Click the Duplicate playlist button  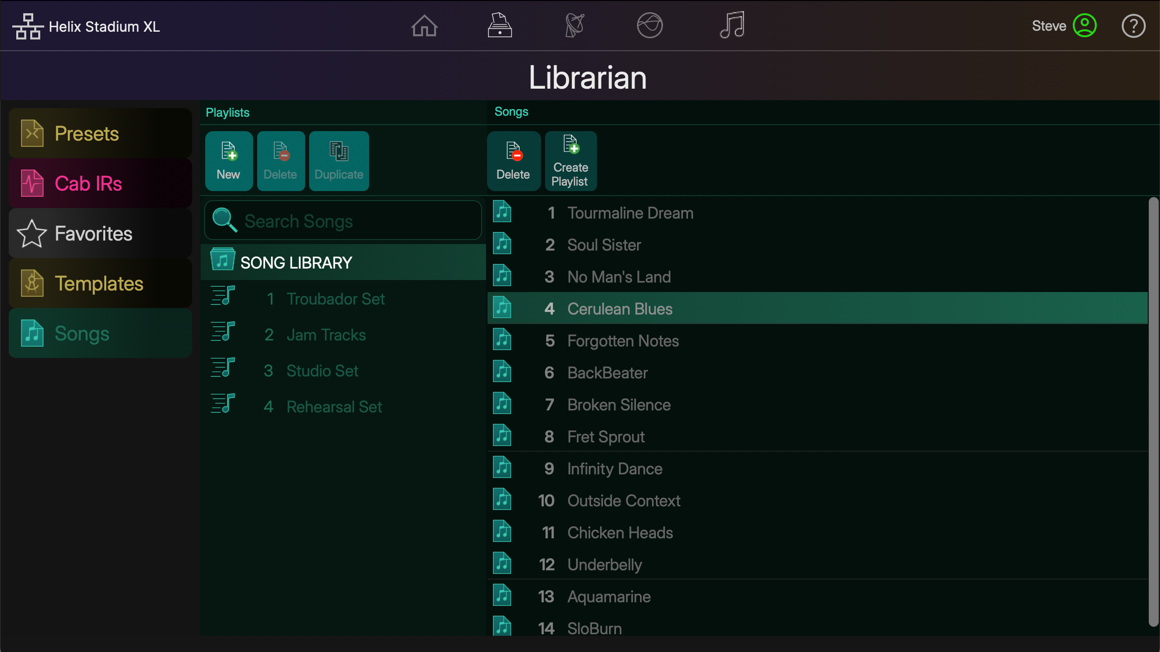tap(339, 160)
